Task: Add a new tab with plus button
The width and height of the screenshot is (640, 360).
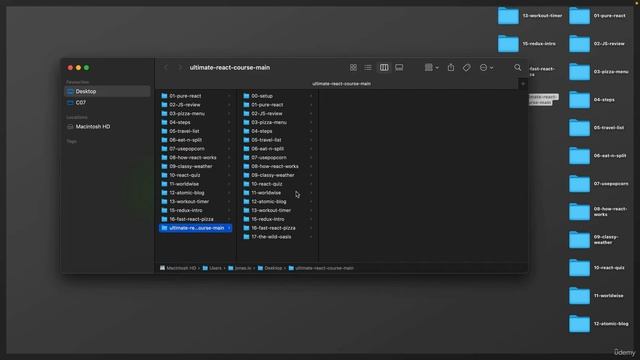Action: point(523,84)
